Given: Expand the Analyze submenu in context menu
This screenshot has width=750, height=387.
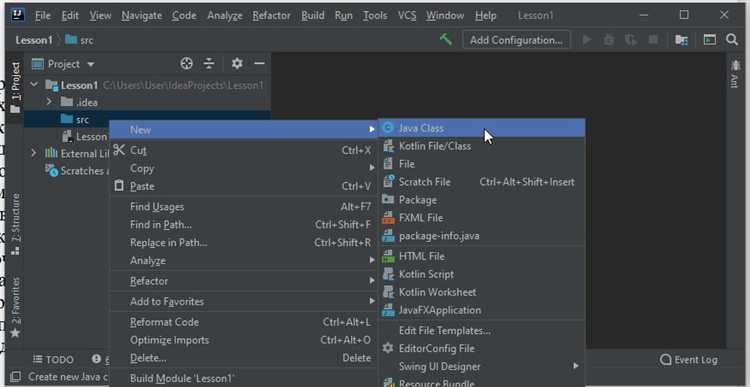Looking at the screenshot, I should [243, 260].
